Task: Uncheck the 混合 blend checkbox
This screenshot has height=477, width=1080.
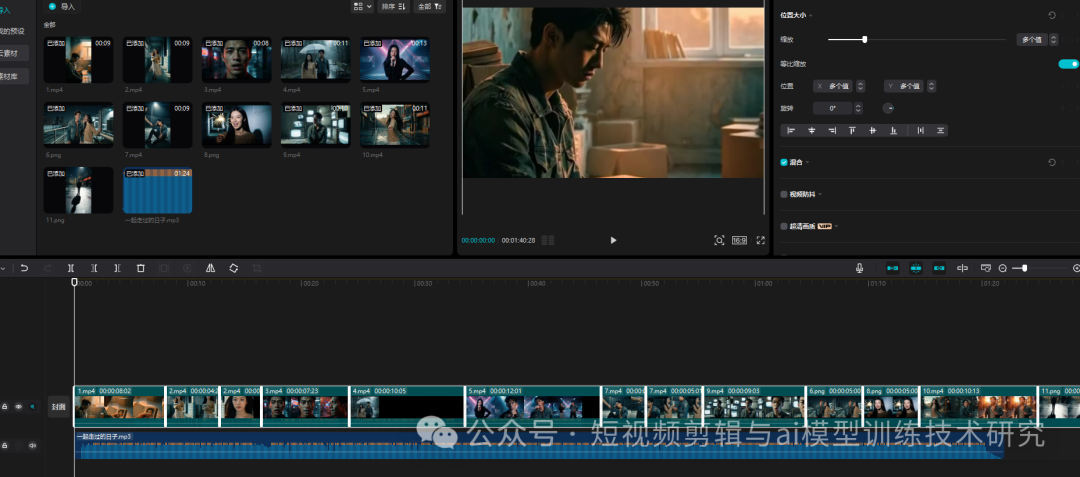Action: 784,162
